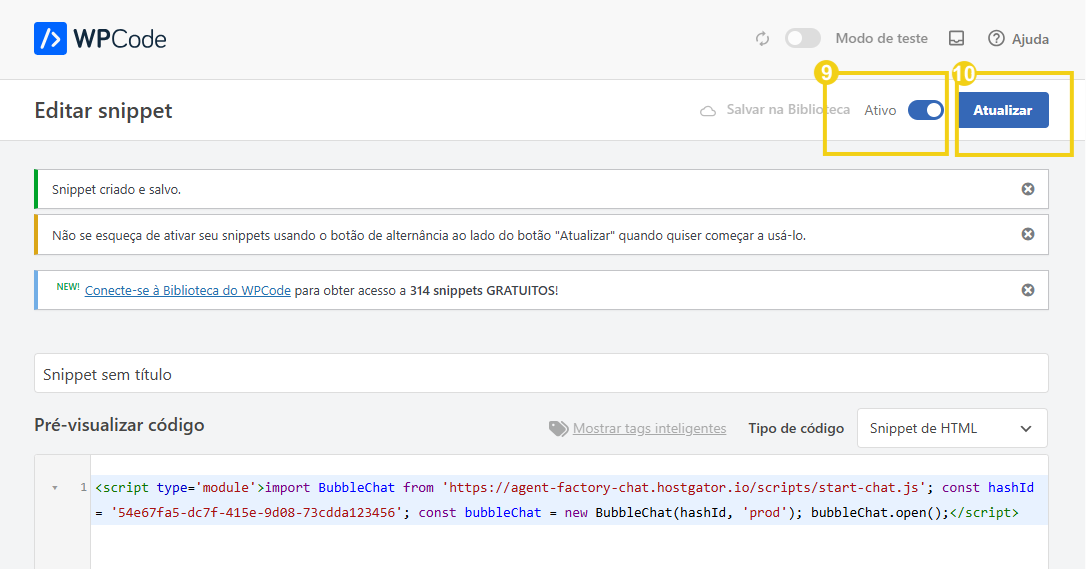1086x569 pixels.
Task: Toggle the Ativo snippet switch
Action: [926, 110]
